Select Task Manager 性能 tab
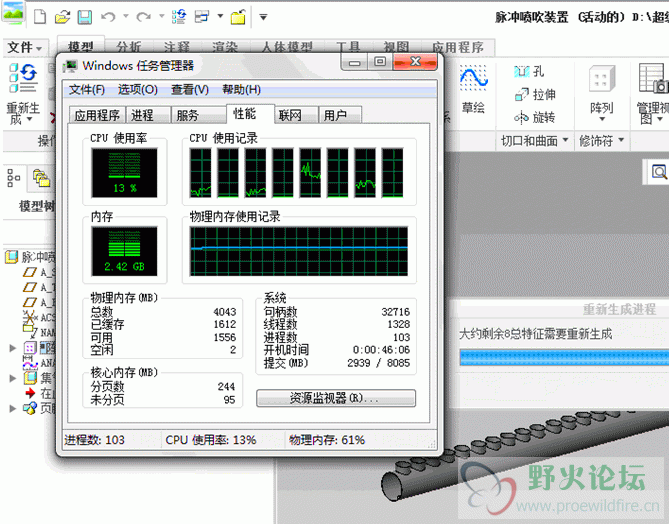 (x=250, y=114)
